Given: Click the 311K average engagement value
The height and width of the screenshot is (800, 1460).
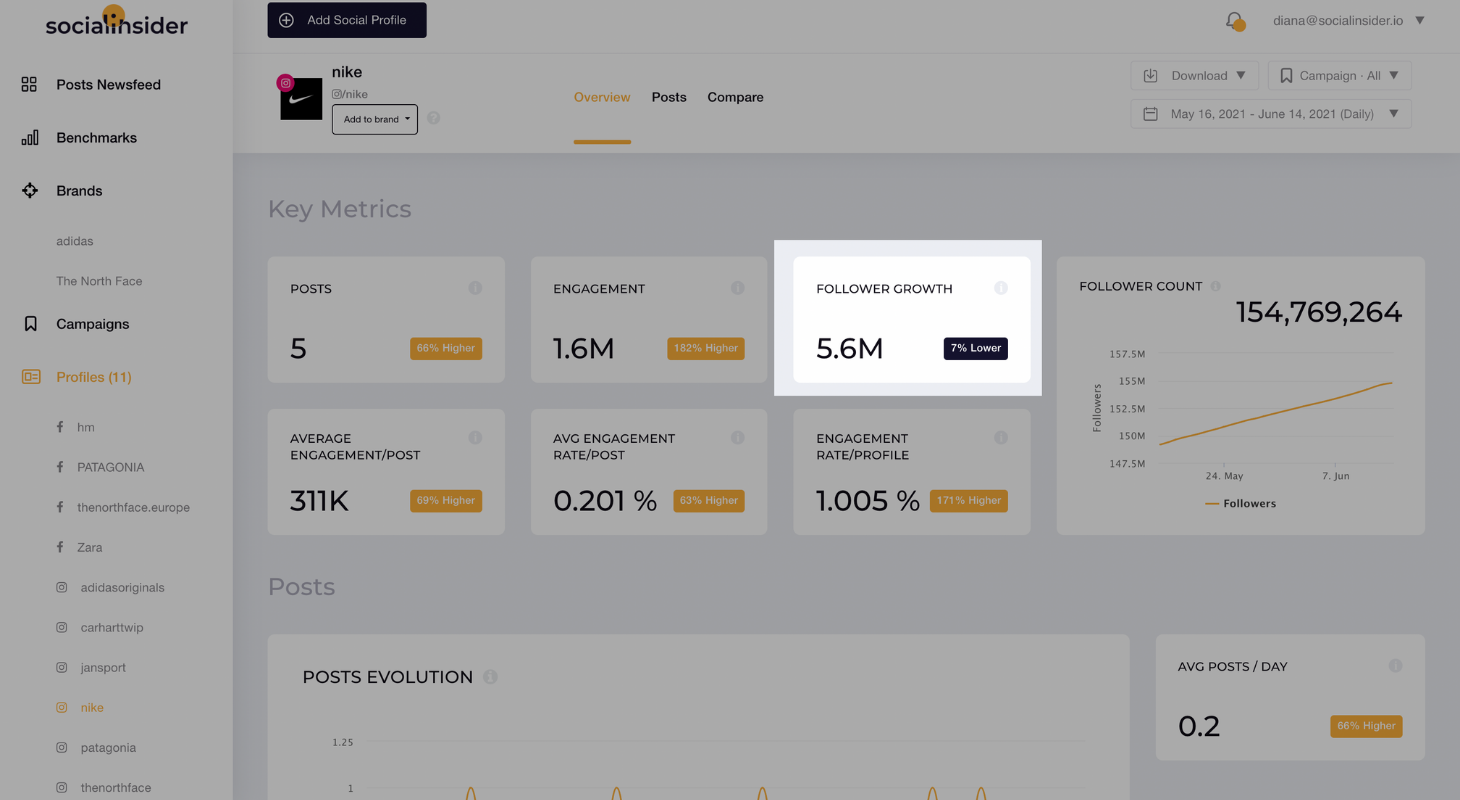Looking at the screenshot, I should 319,500.
